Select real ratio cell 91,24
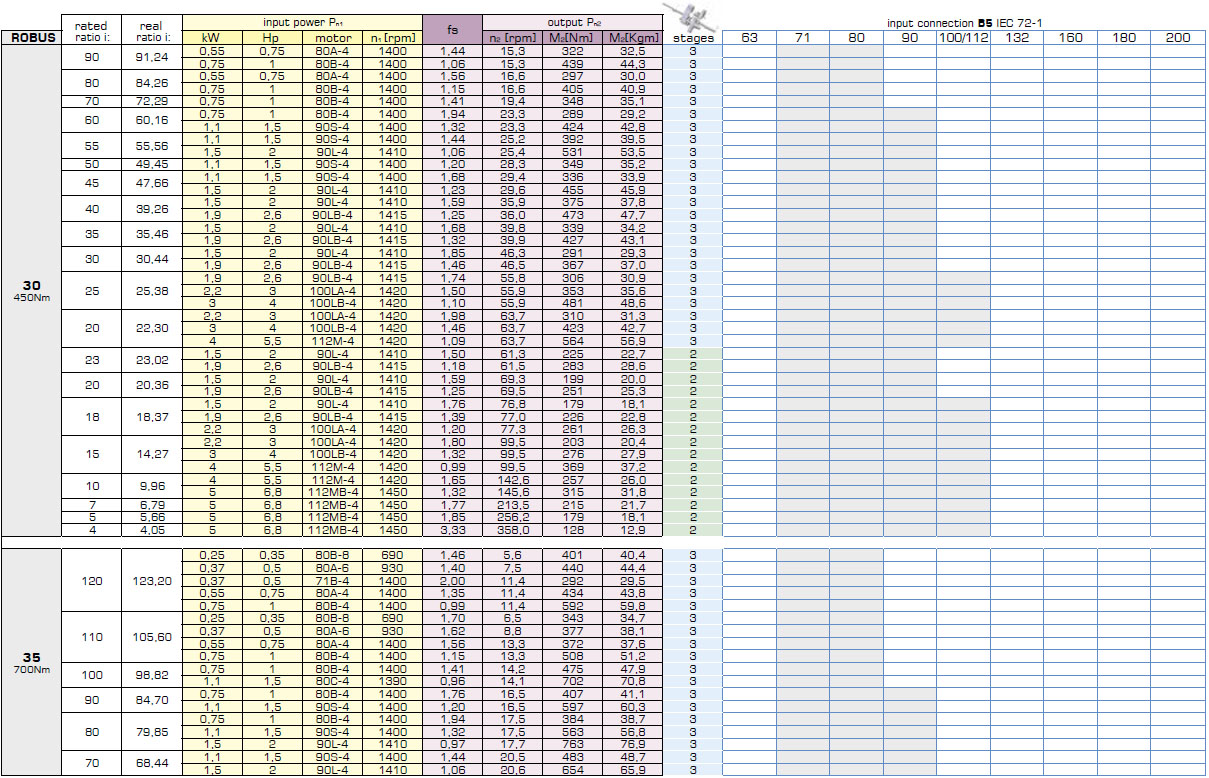Image resolution: width=1209 pixels, height=778 pixels. [x=151, y=57]
